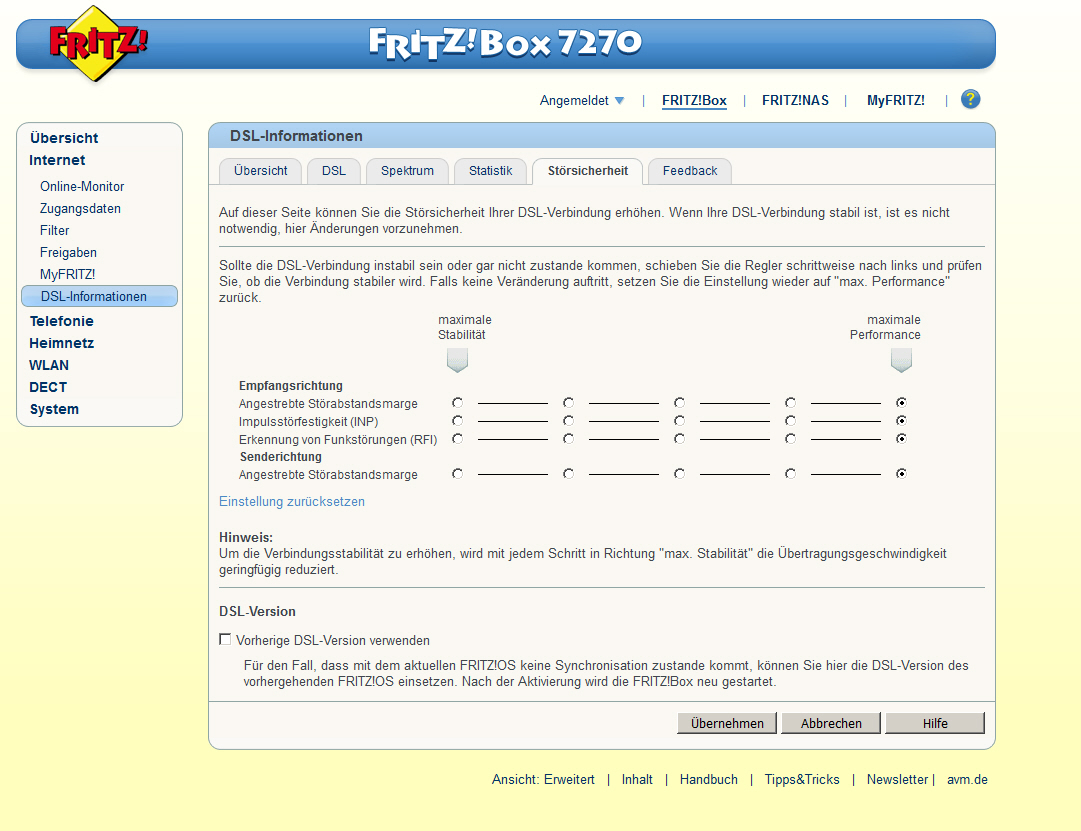Select middle step for Impulsstörfestigkeit (INP)
Image resolution: width=1081 pixels, height=831 pixels.
[x=679, y=421]
